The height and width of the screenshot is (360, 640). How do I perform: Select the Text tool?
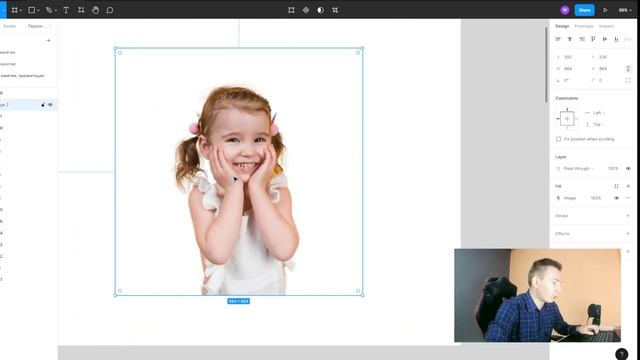[x=66, y=10]
